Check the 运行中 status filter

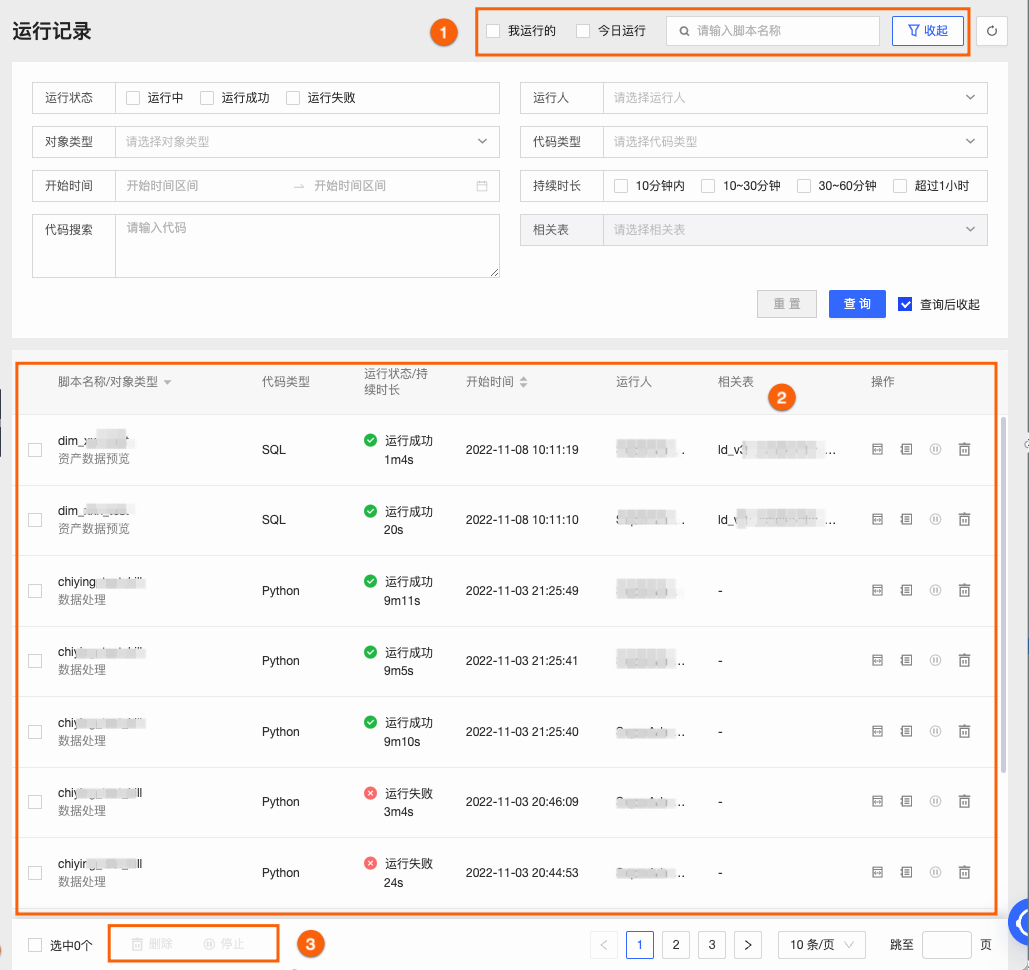point(133,98)
